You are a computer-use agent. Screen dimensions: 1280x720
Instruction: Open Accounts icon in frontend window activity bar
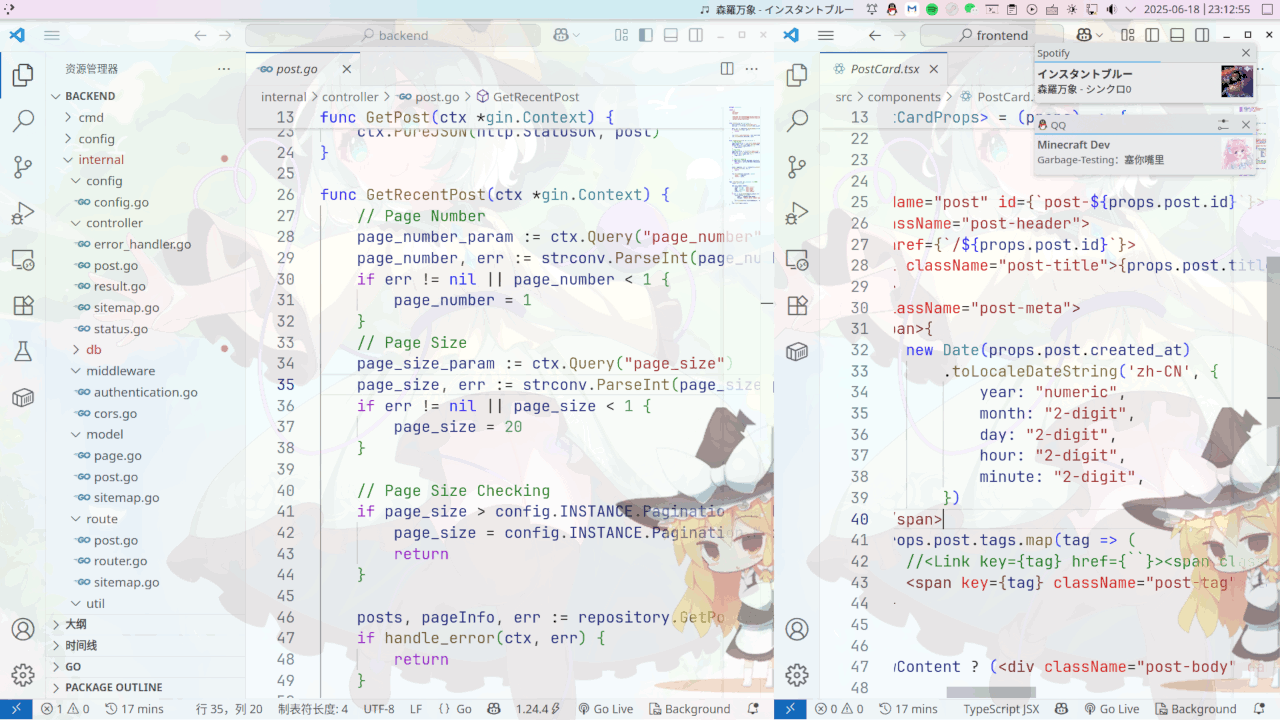797,630
